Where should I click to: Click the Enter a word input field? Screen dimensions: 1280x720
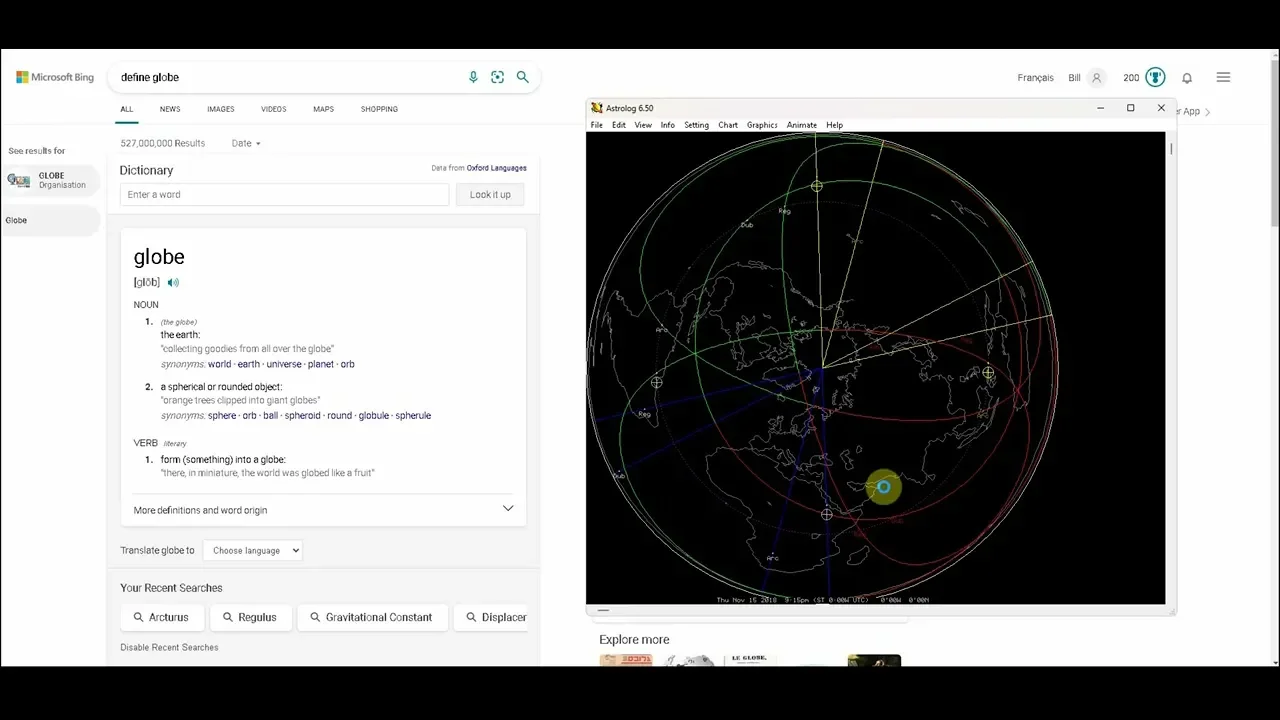point(284,195)
